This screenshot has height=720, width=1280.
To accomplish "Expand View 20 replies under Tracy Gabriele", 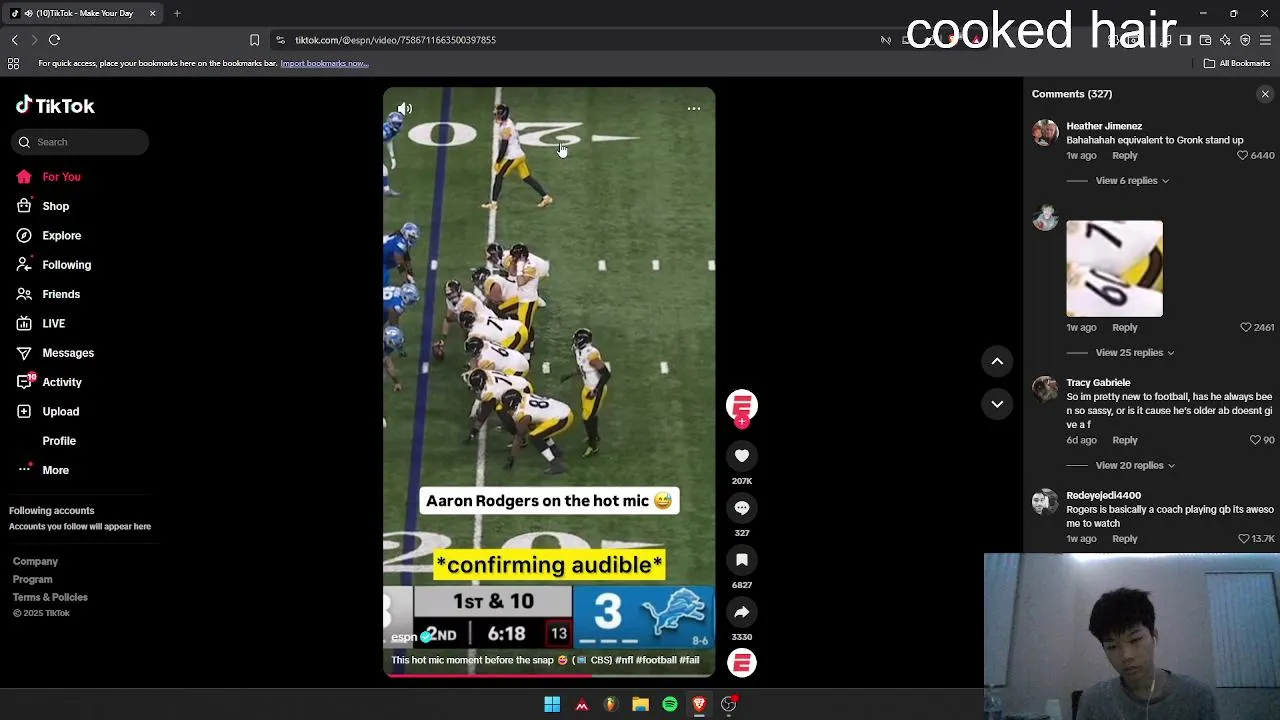I will pyautogui.click(x=1135, y=466).
